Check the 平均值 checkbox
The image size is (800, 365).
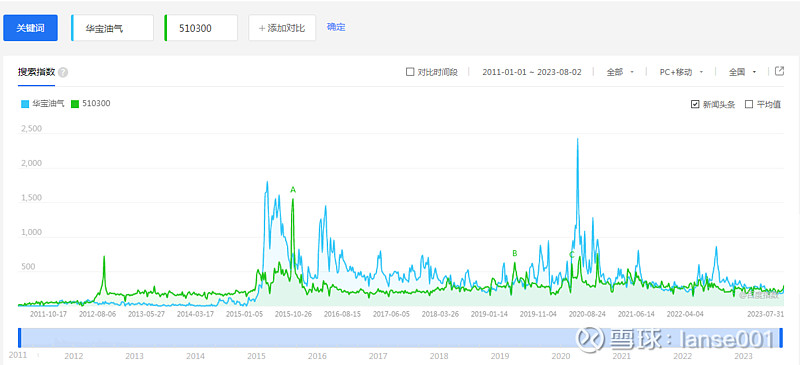click(749, 104)
